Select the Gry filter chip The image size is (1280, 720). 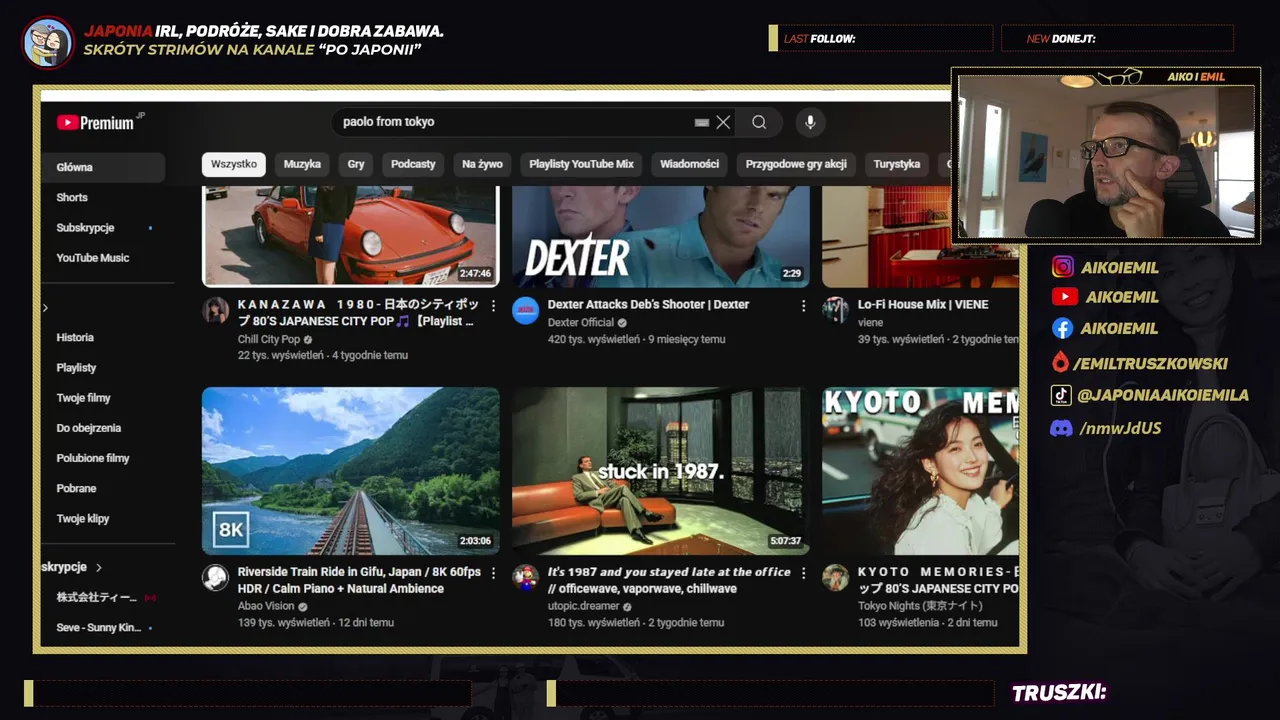pos(356,164)
